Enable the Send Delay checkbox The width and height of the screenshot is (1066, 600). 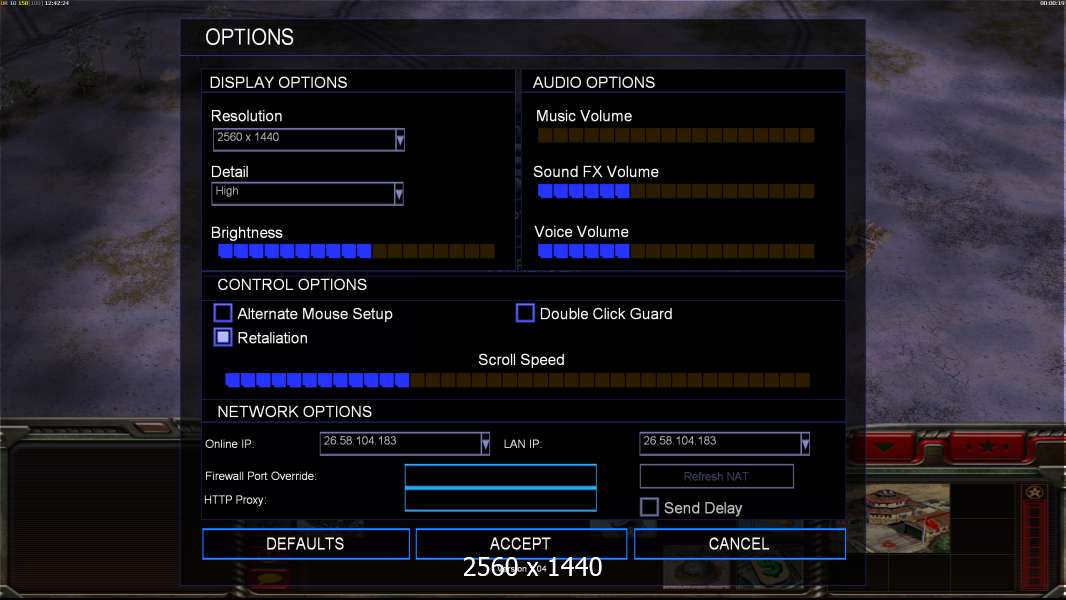coord(649,507)
